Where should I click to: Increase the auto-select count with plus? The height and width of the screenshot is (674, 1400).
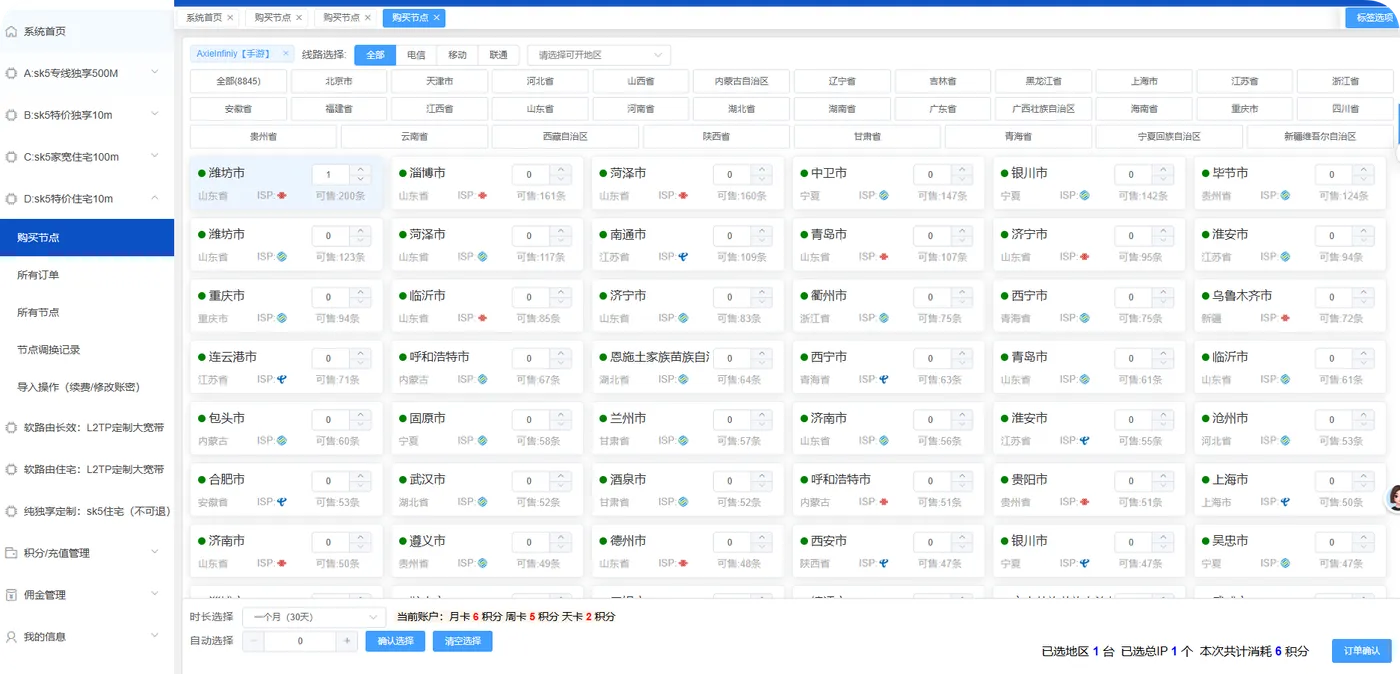pyautogui.click(x=347, y=641)
